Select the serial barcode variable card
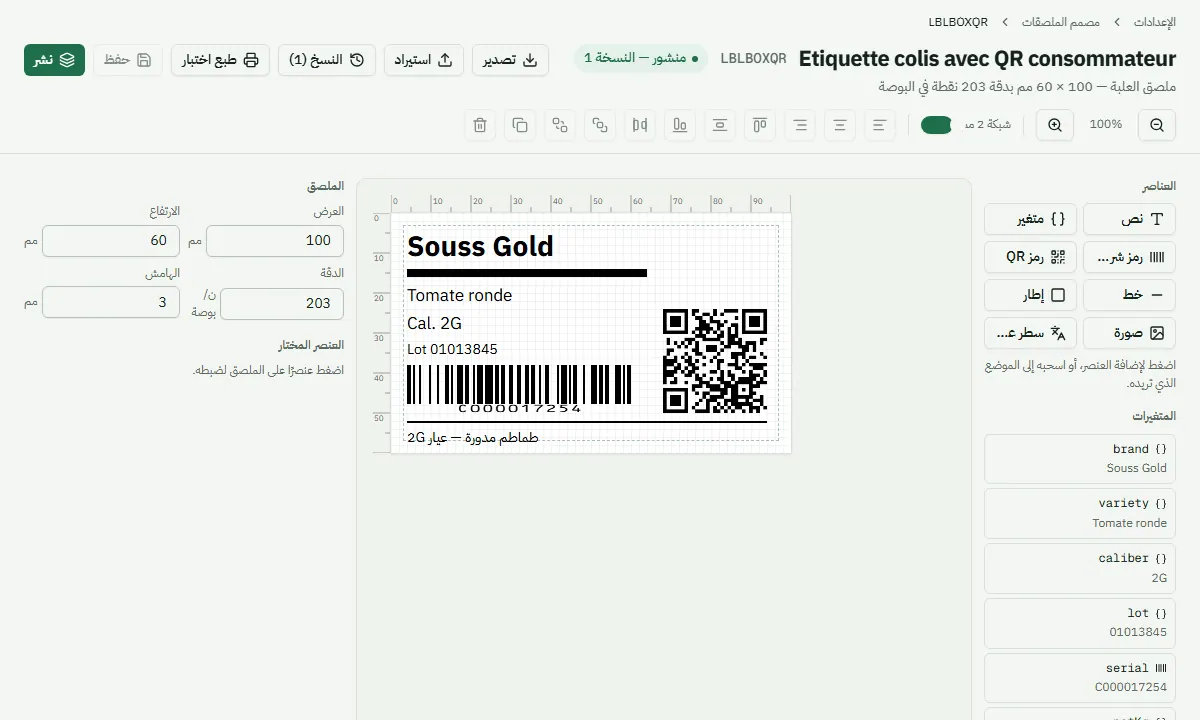The width and height of the screenshot is (1200, 720). point(1080,678)
